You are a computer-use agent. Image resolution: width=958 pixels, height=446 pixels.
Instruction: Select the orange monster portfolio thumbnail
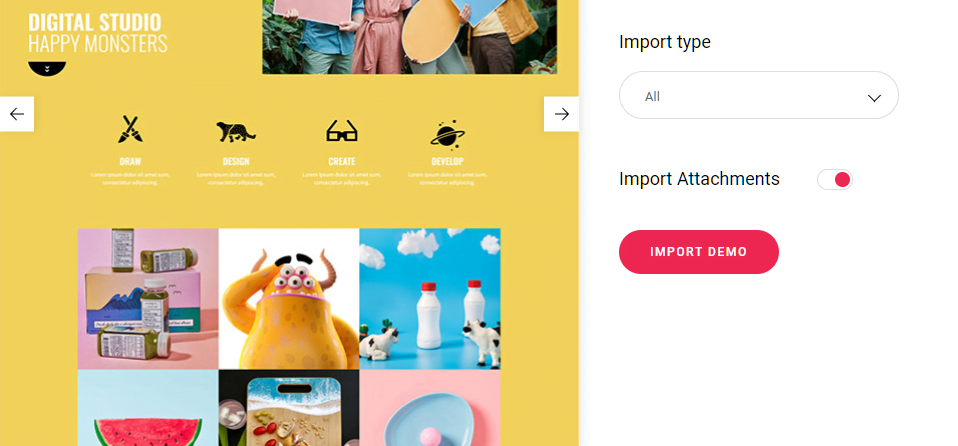point(289,299)
